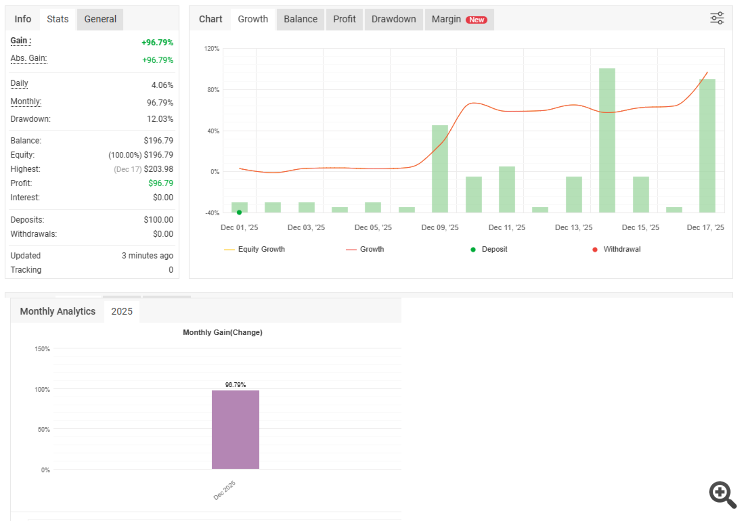This screenshot has height=521, width=750.
Task: Click the green deposit dot on chart
Action: pyautogui.click(x=239, y=212)
